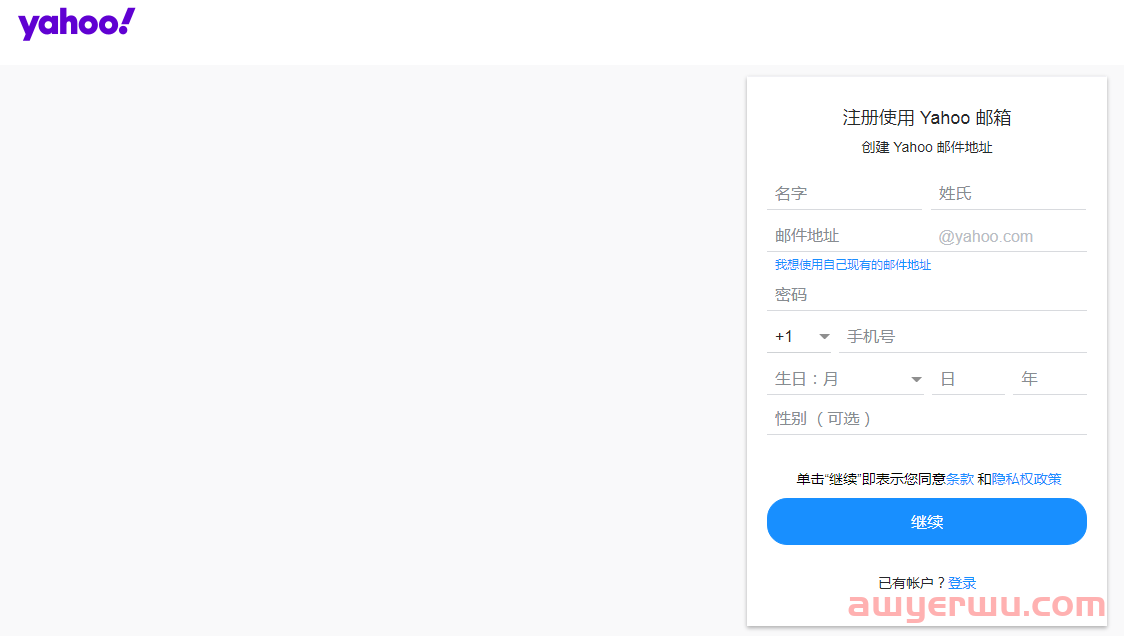1124x636 pixels.
Task: Click the 登录 sign in link
Action: click(x=962, y=583)
